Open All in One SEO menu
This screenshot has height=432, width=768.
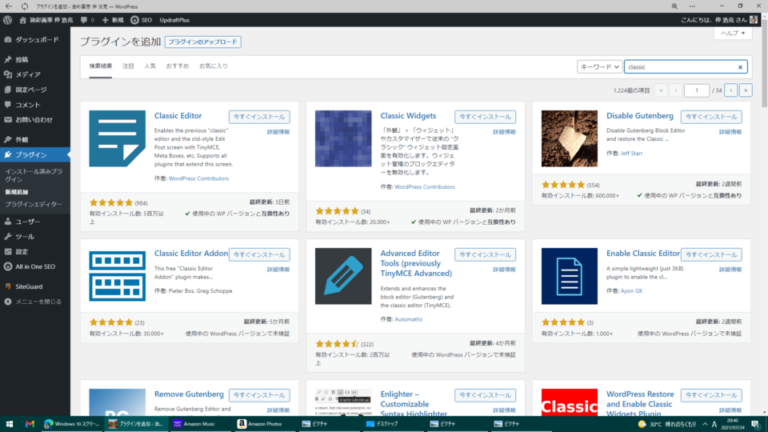35,266
